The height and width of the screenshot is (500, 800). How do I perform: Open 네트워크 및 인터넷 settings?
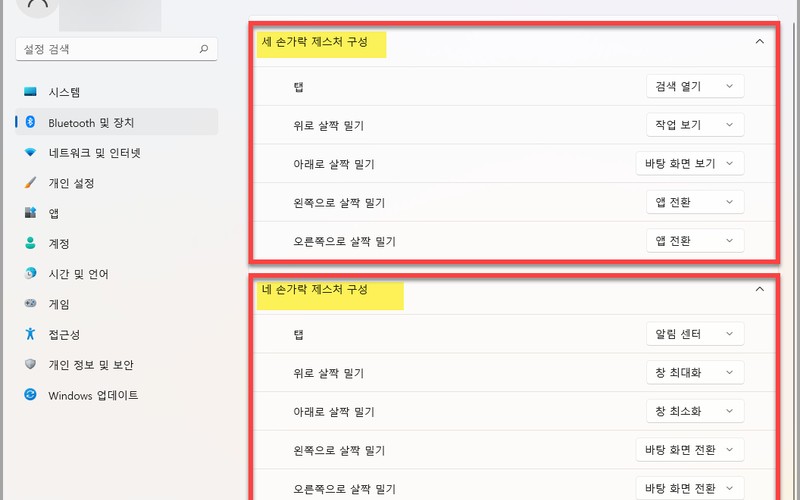pyautogui.click(x=117, y=152)
